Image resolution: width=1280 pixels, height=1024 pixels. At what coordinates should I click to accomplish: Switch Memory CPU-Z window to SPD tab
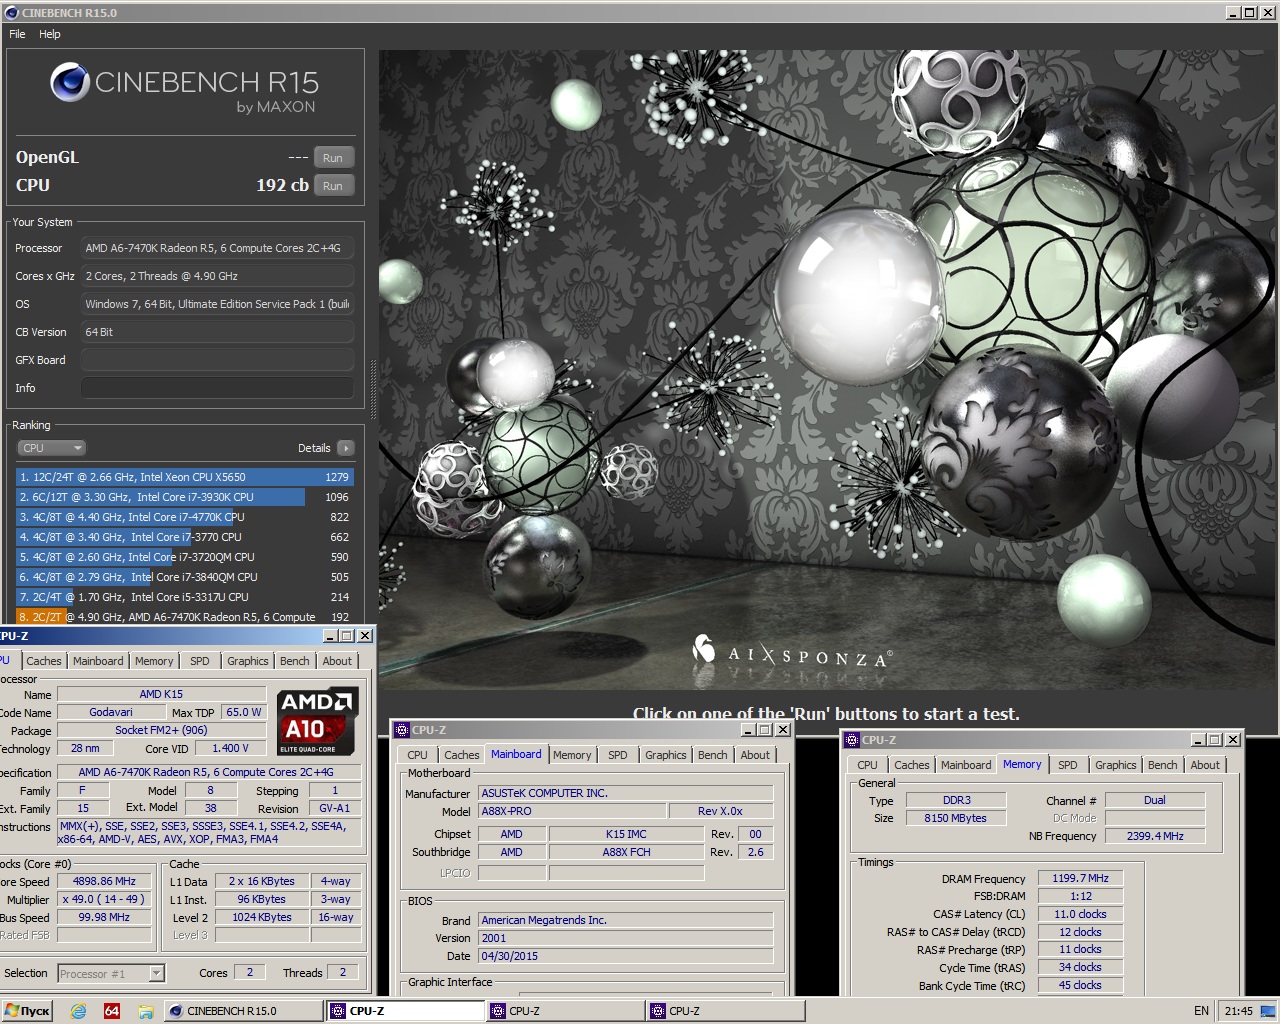click(x=1068, y=765)
